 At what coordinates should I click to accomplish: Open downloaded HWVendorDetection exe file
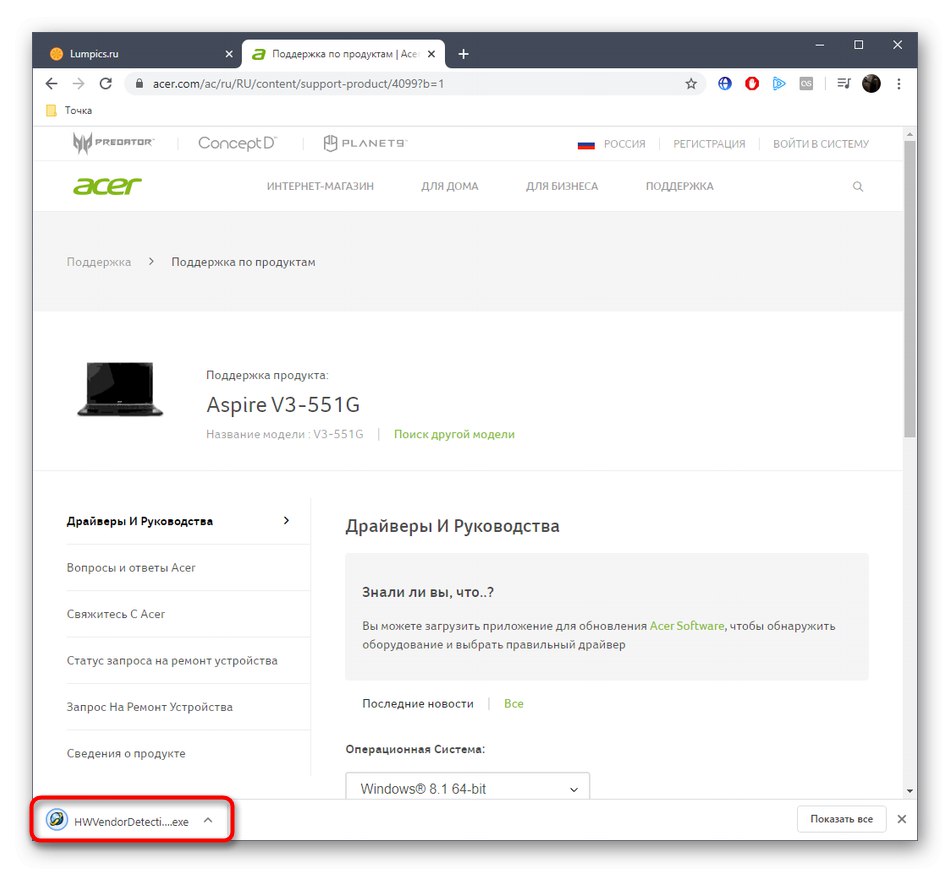(118, 821)
